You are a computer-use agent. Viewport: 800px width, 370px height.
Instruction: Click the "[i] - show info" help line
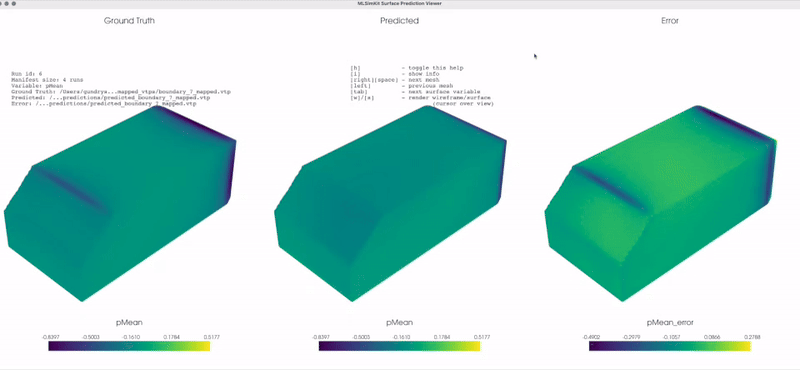[394, 74]
